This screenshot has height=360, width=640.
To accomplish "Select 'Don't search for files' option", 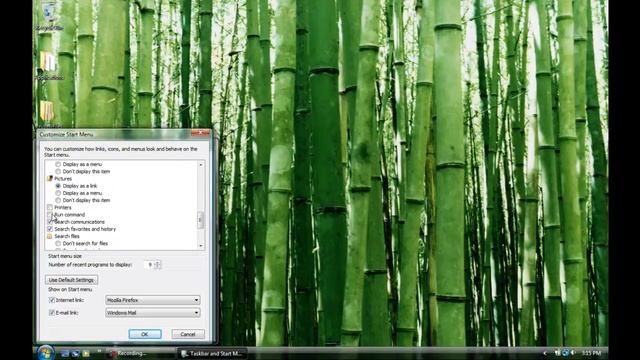I will [58, 243].
